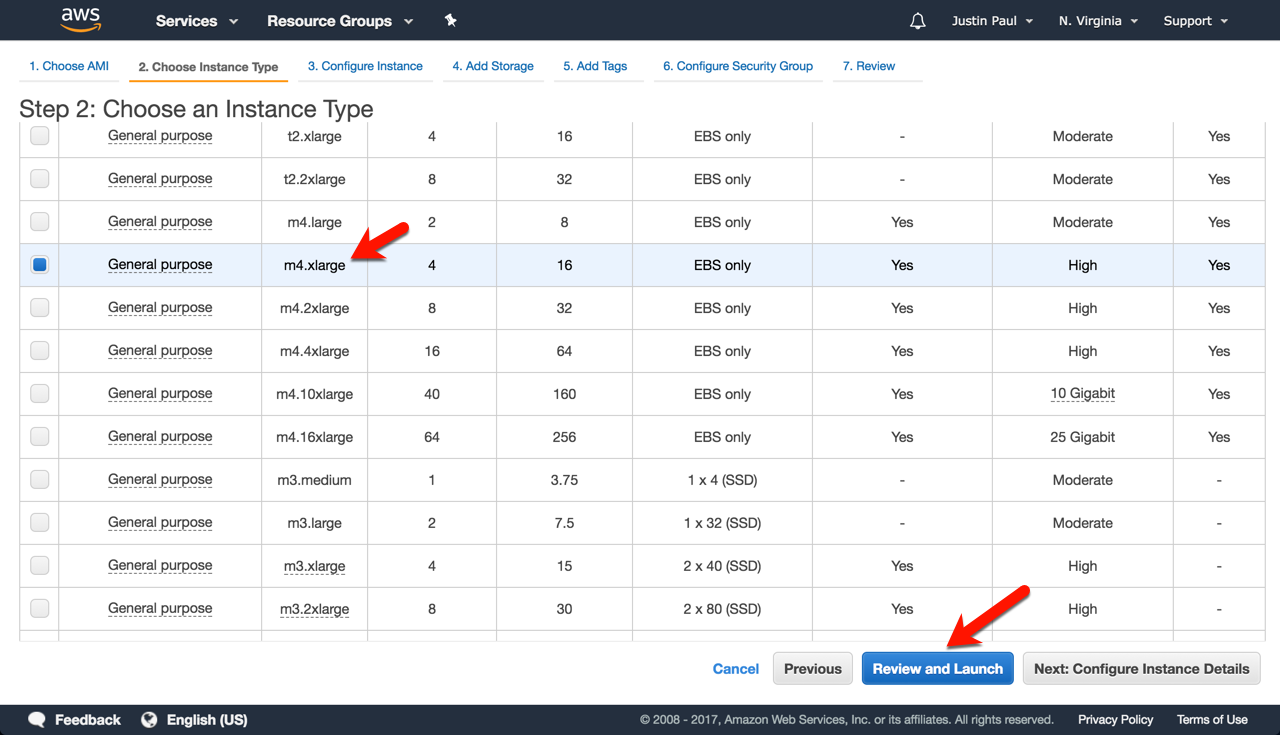Go to the Choose AMI step tab
This screenshot has height=735, width=1280.
point(69,66)
